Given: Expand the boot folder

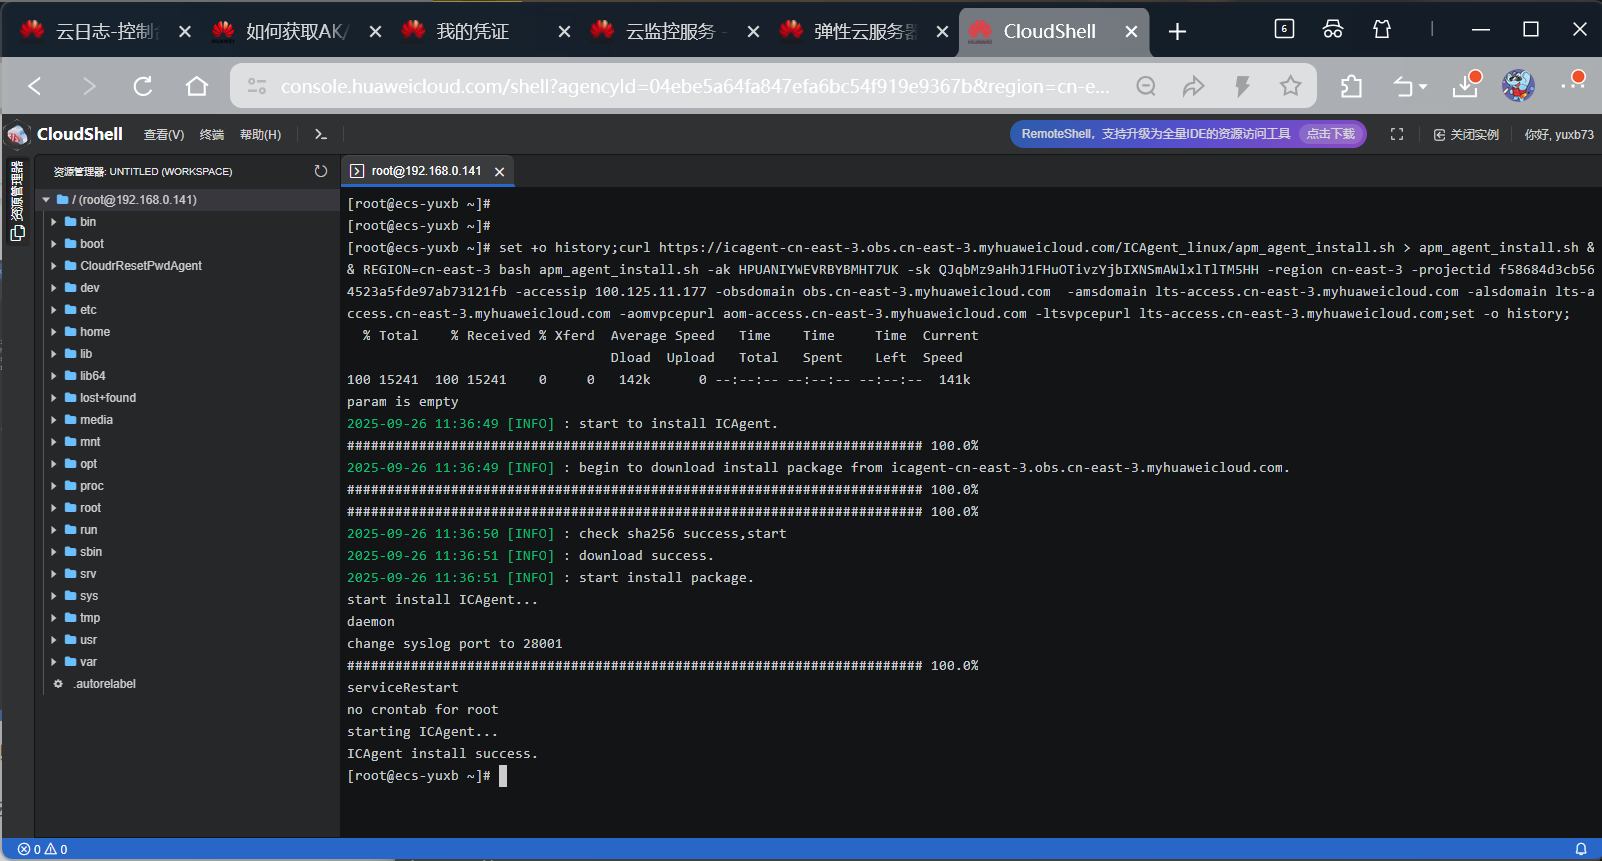Looking at the screenshot, I should 54,244.
